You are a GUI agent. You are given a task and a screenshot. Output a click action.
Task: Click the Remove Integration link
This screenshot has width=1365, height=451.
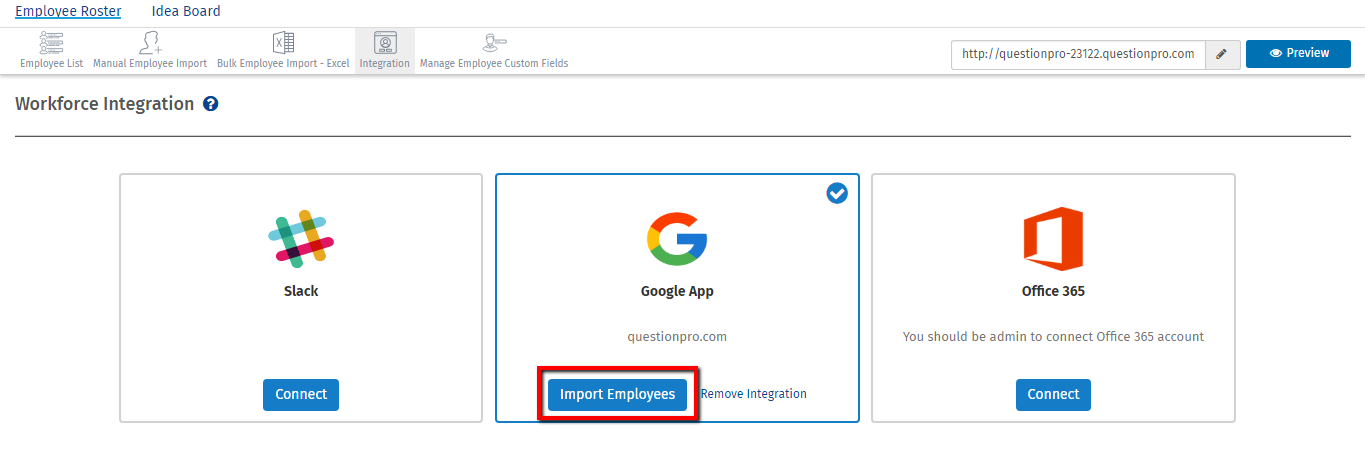coord(753,394)
